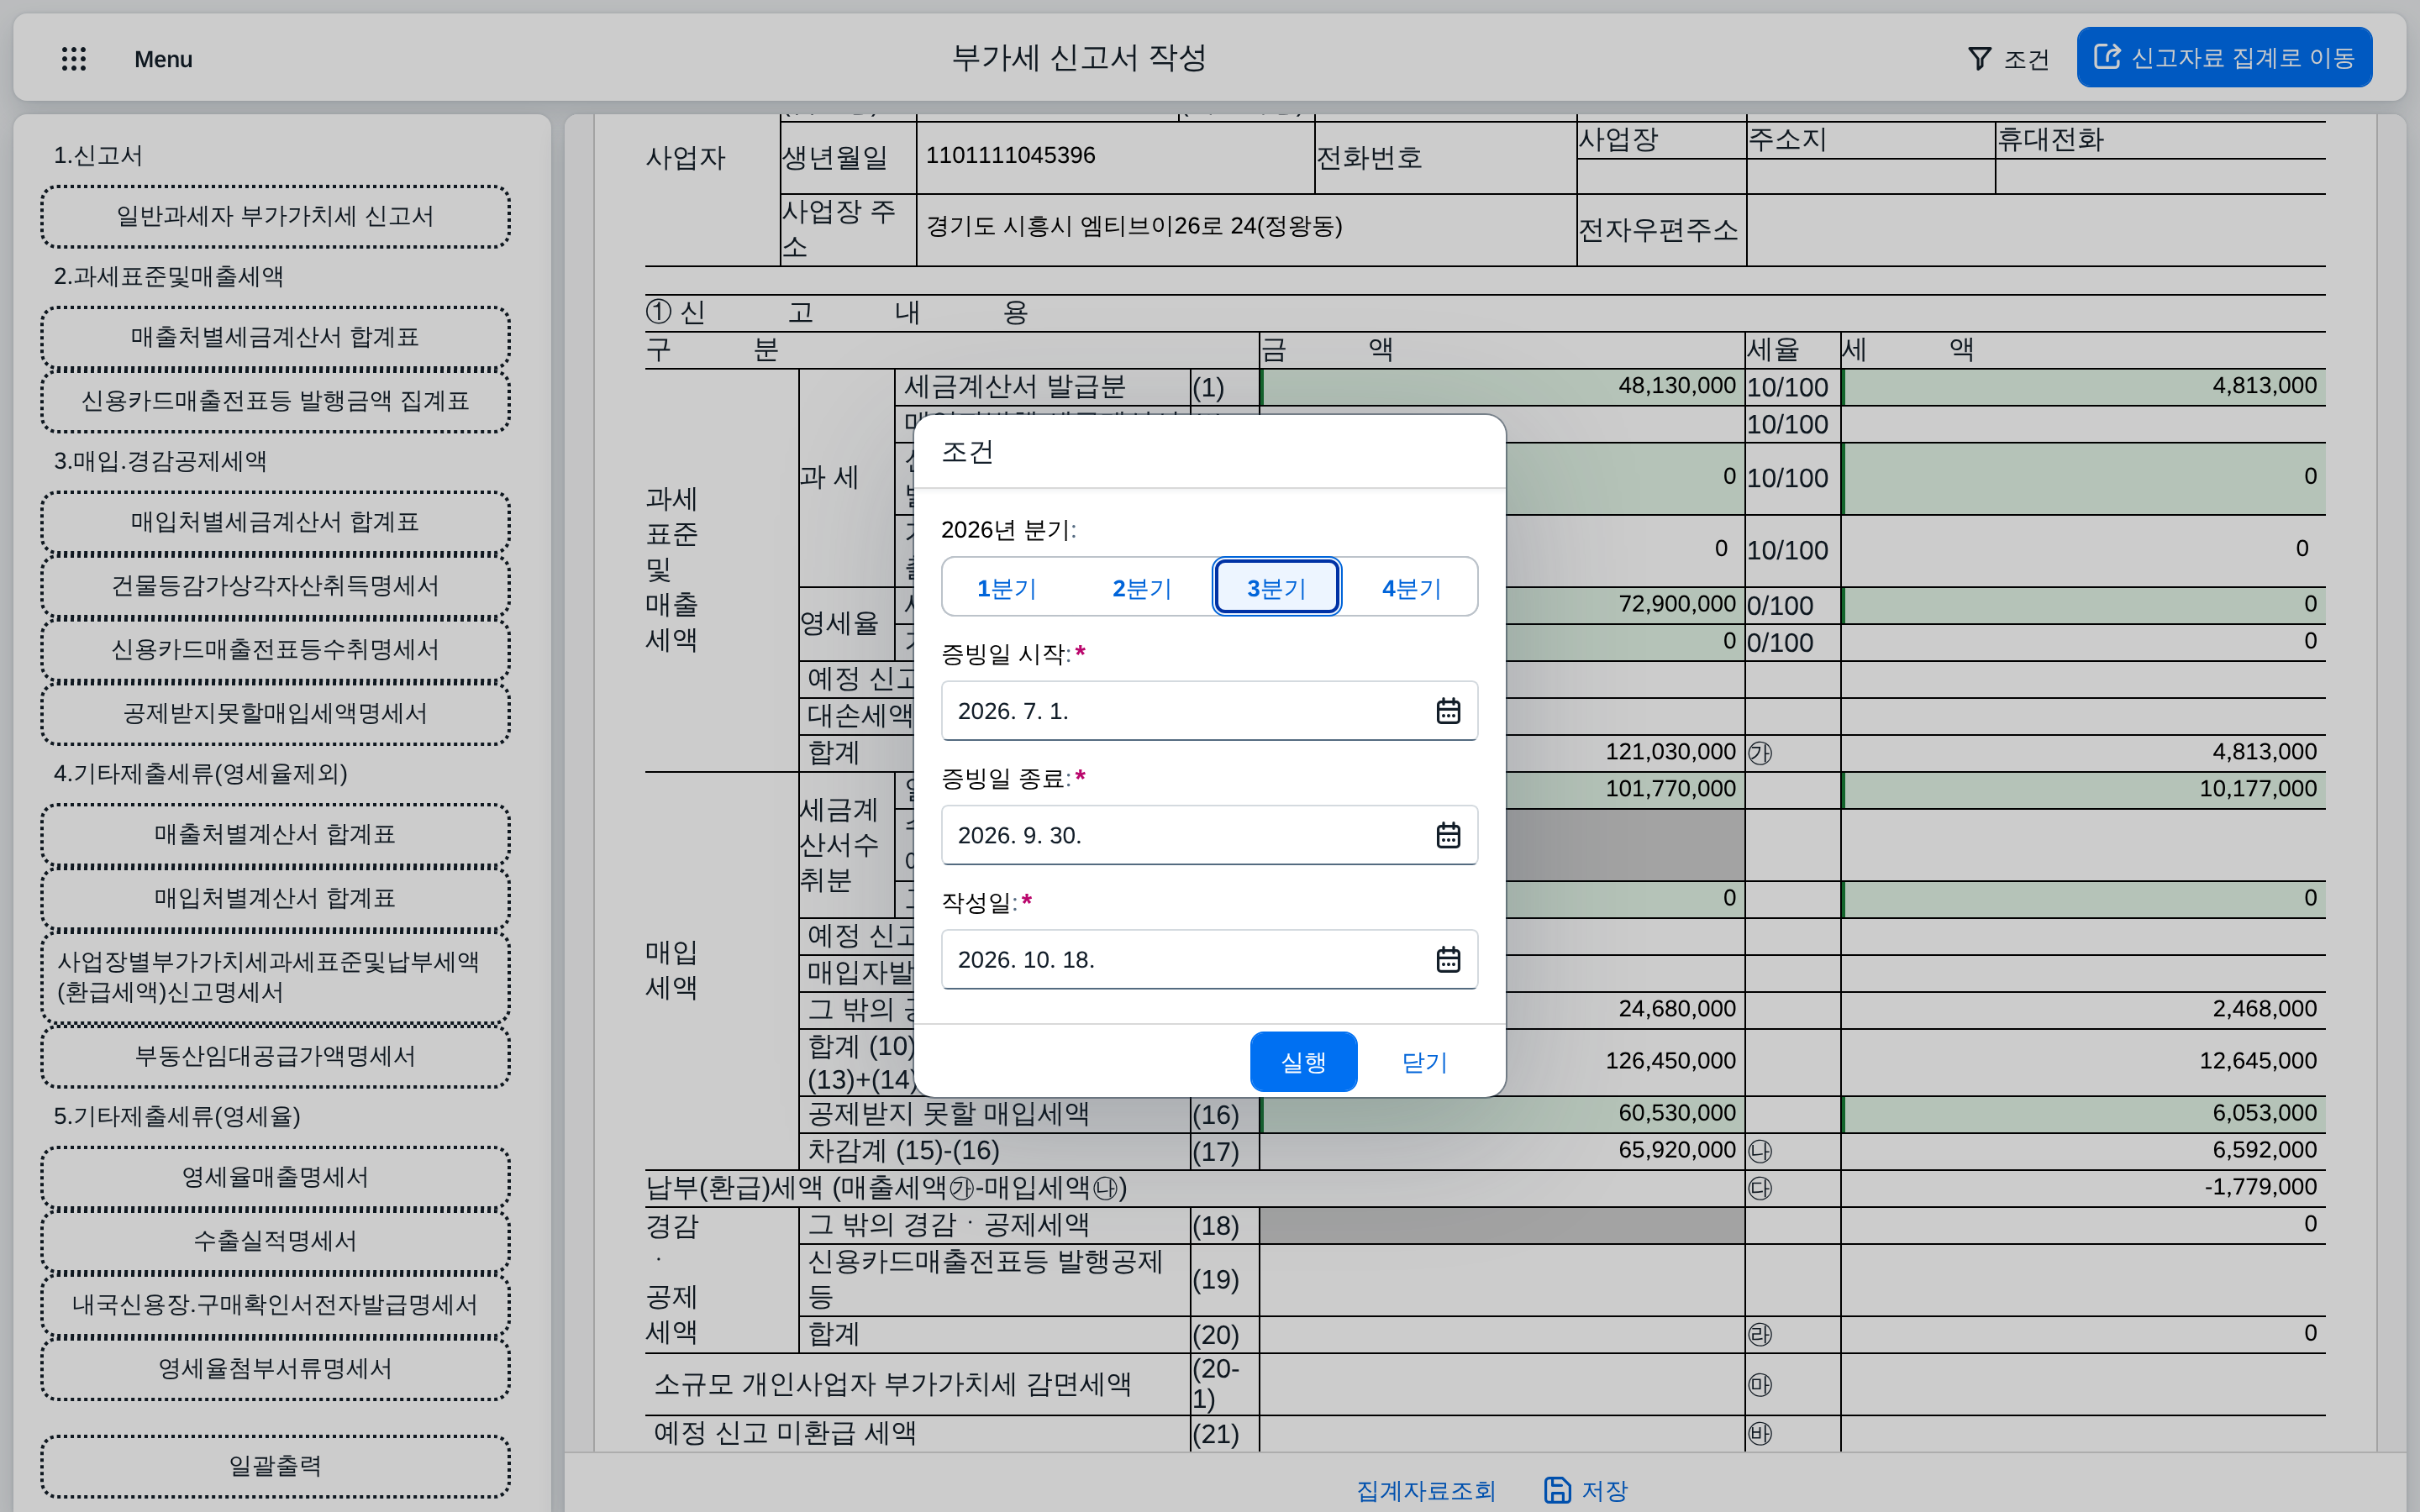The height and width of the screenshot is (1512, 2420).
Task: Open 공제받지못할매입세액명세서
Action: coord(275,714)
